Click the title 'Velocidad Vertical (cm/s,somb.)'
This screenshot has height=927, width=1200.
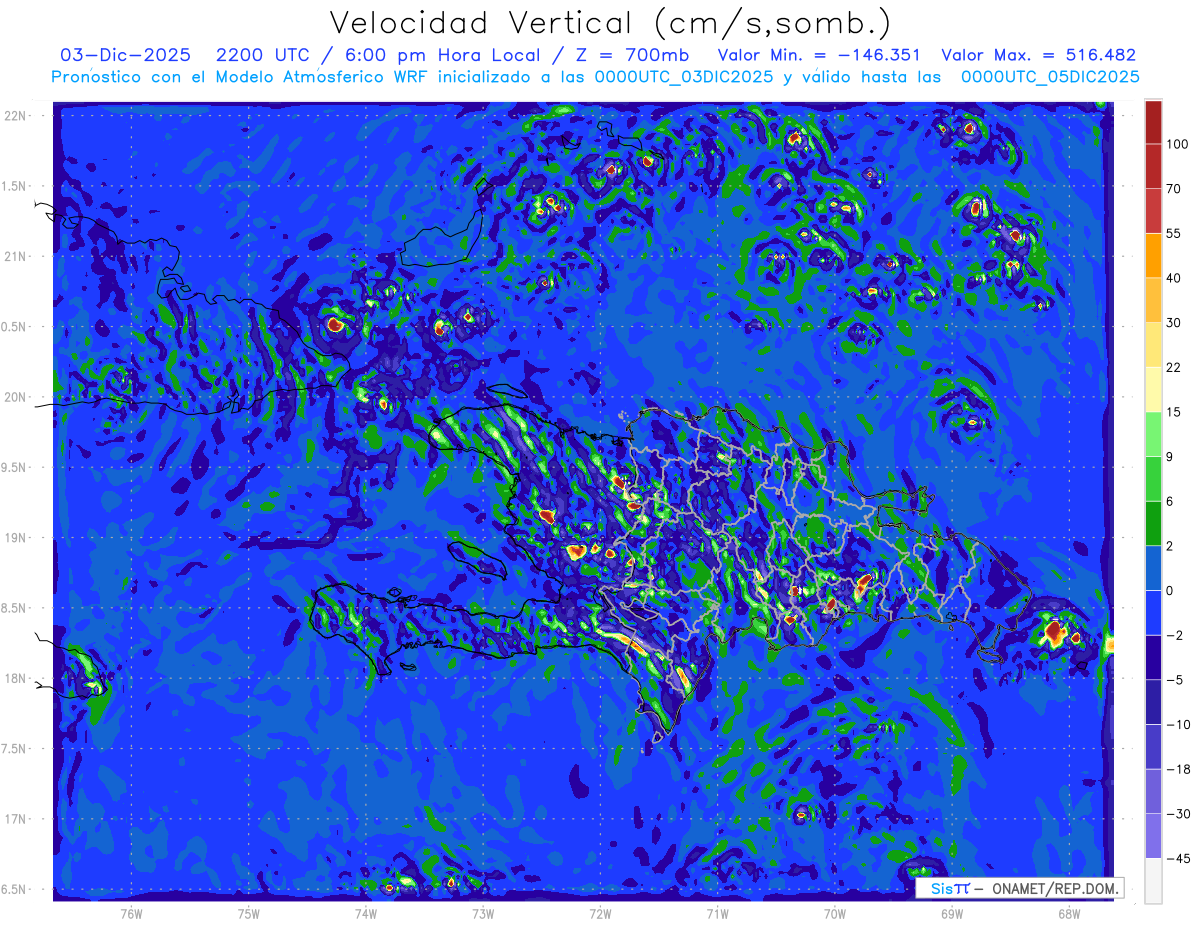tap(609, 23)
